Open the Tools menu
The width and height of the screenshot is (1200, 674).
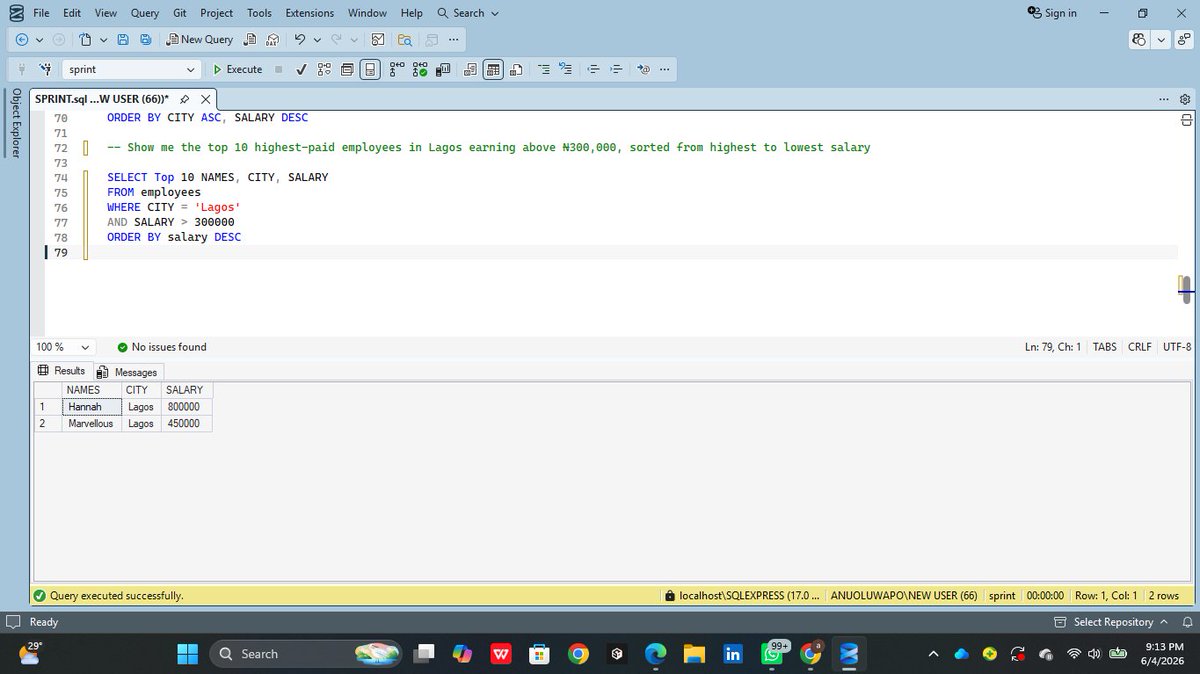tap(259, 13)
